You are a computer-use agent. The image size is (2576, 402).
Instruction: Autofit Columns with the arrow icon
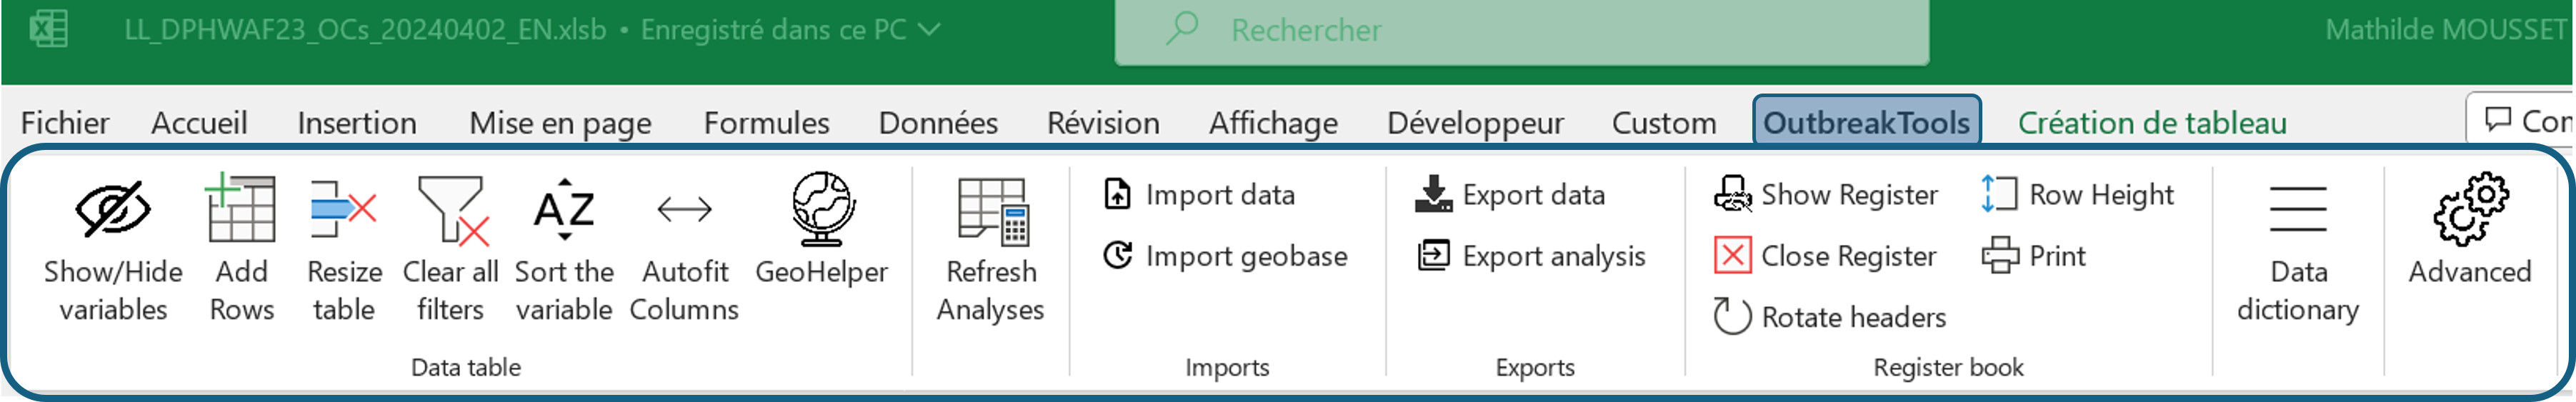[x=685, y=210]
